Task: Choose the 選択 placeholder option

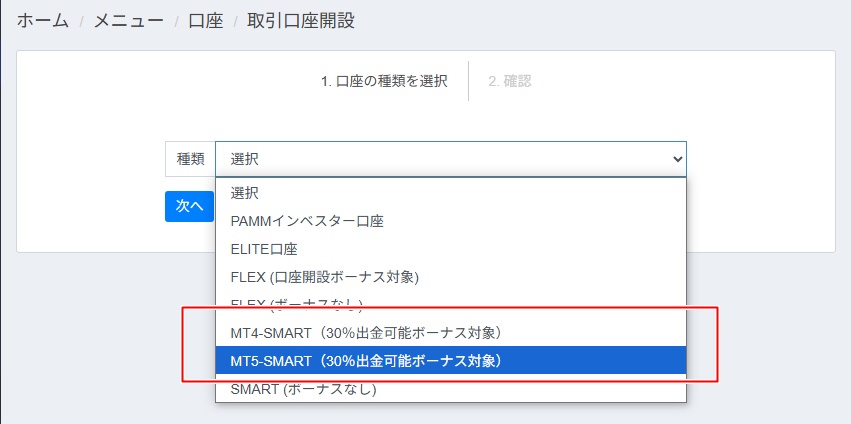Action: [x=450, y=193]
